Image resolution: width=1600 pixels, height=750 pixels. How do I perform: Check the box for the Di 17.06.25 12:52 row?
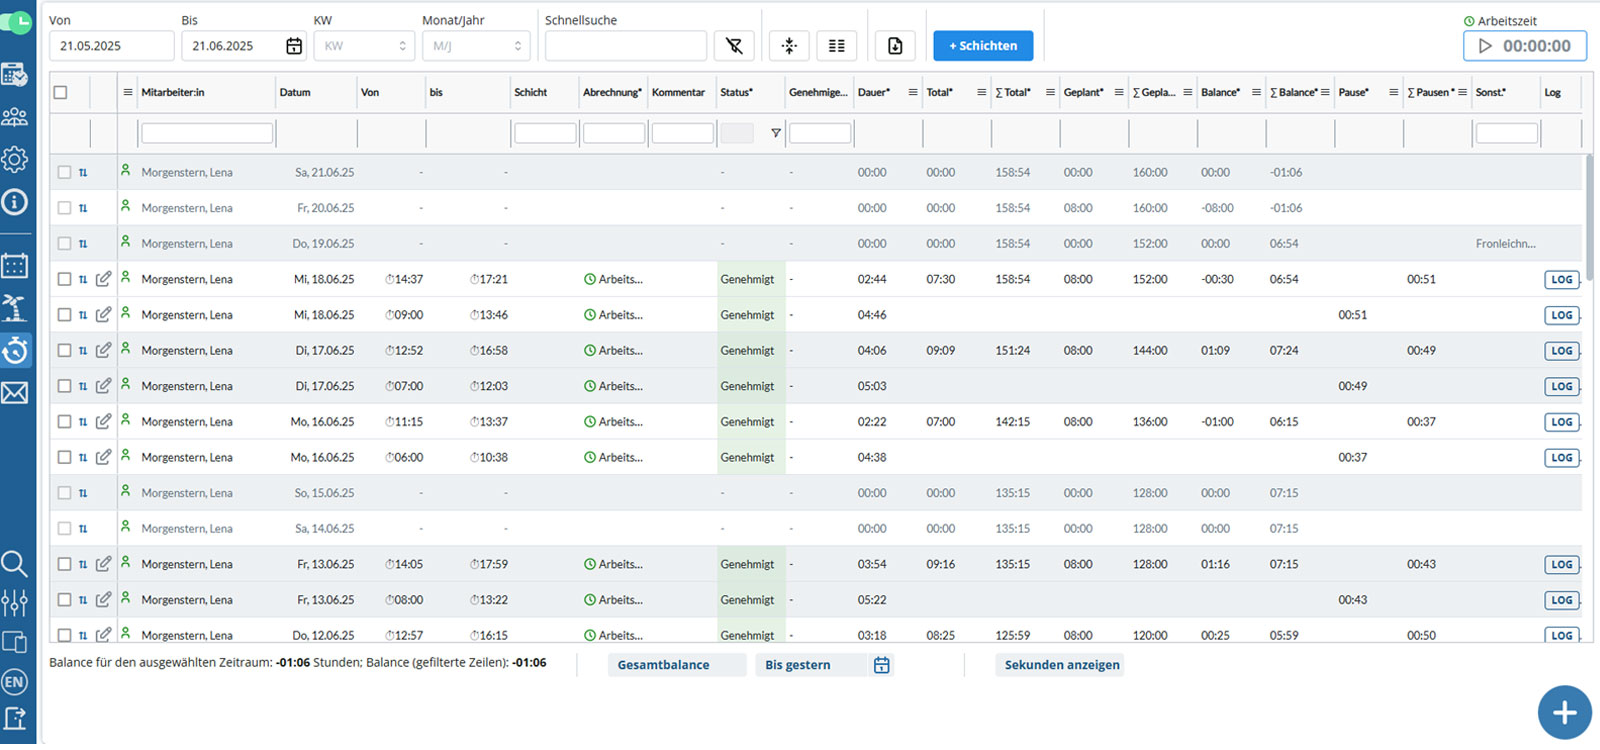click(64, 350)
